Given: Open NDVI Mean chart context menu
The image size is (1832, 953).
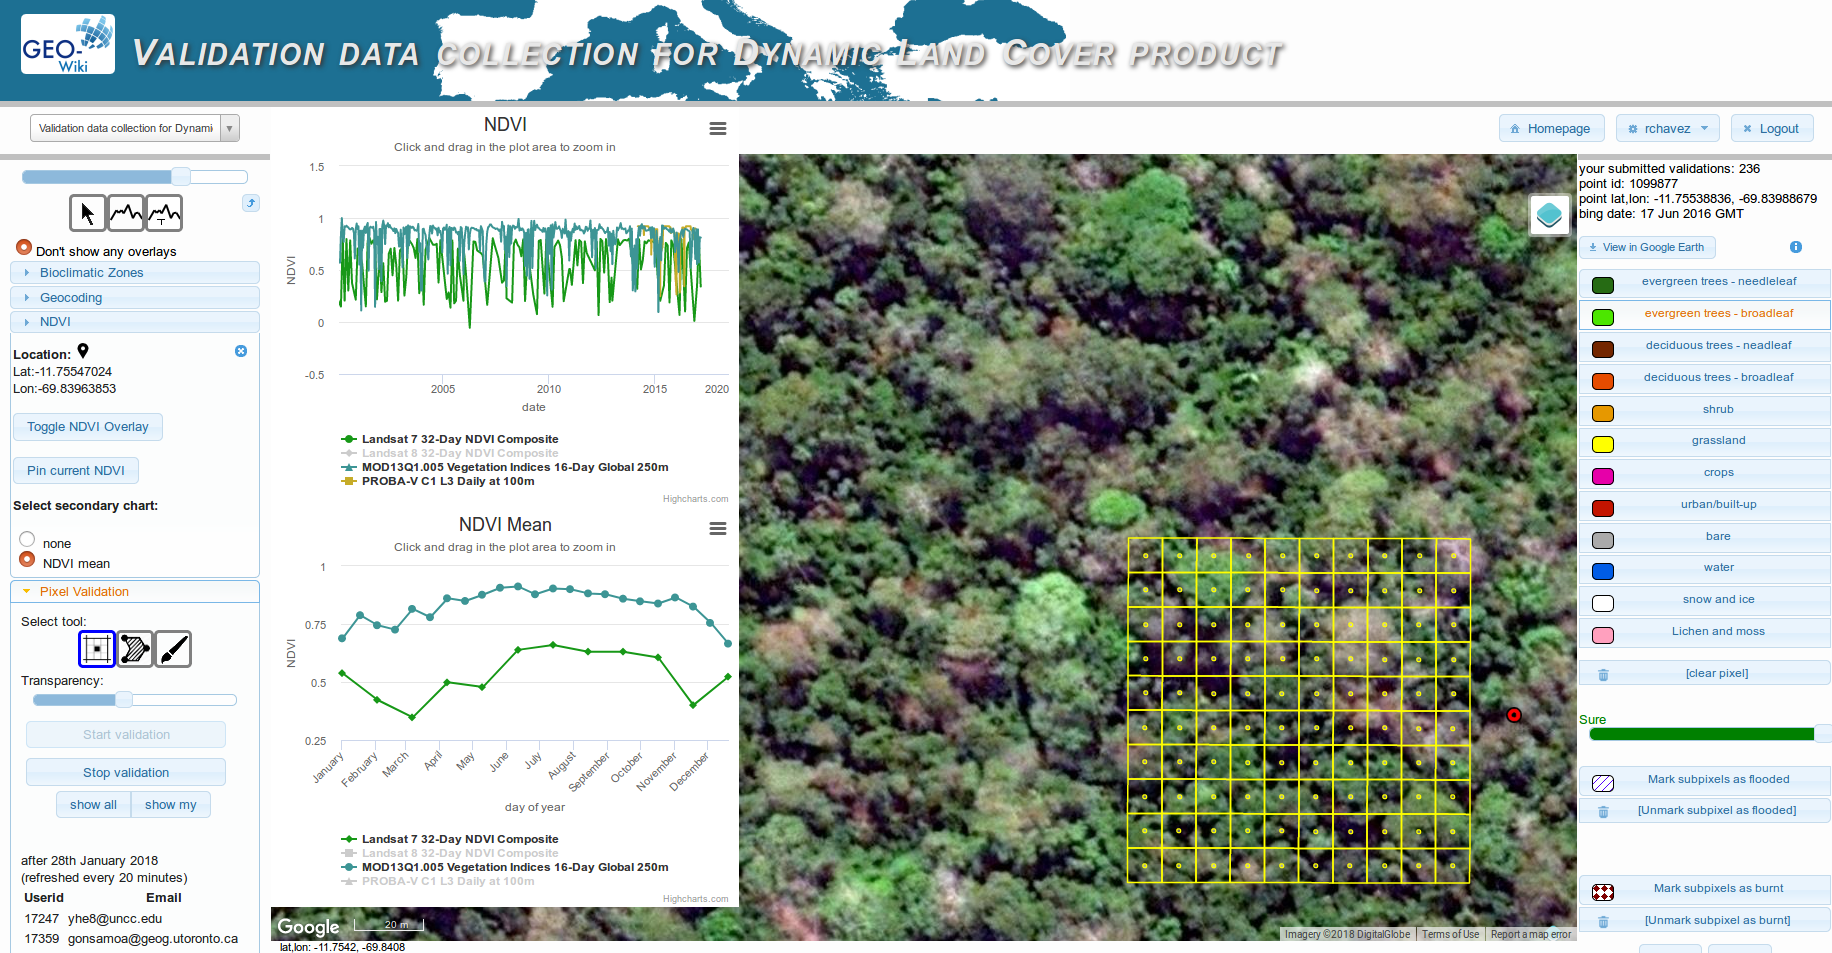Looking at the screenshot, I should point(717,529).
